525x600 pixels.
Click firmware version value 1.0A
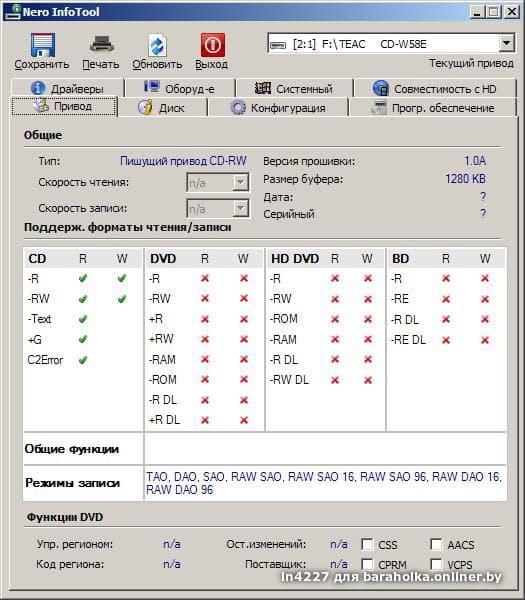[475, 160]
